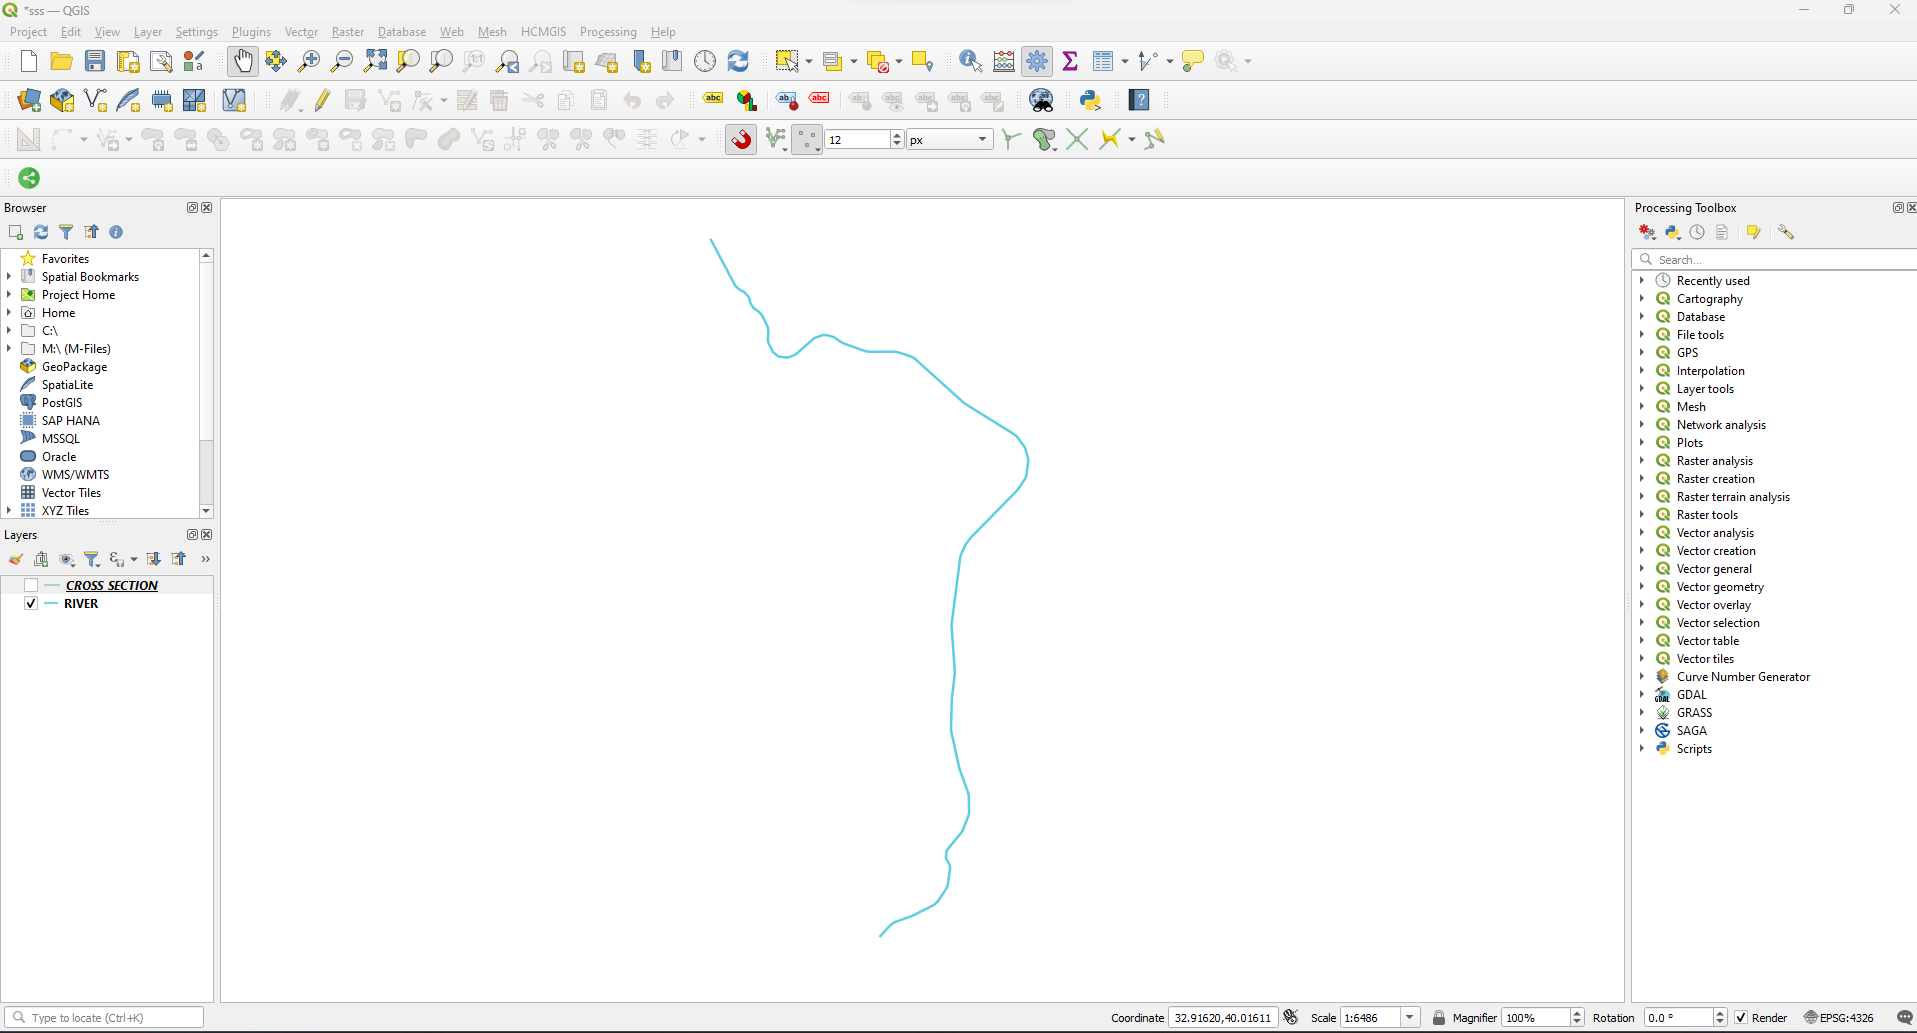Expand the Vector geometry toolbox category
The height and width of the screenshot is (1033, 1917).
click(1643, 586)
